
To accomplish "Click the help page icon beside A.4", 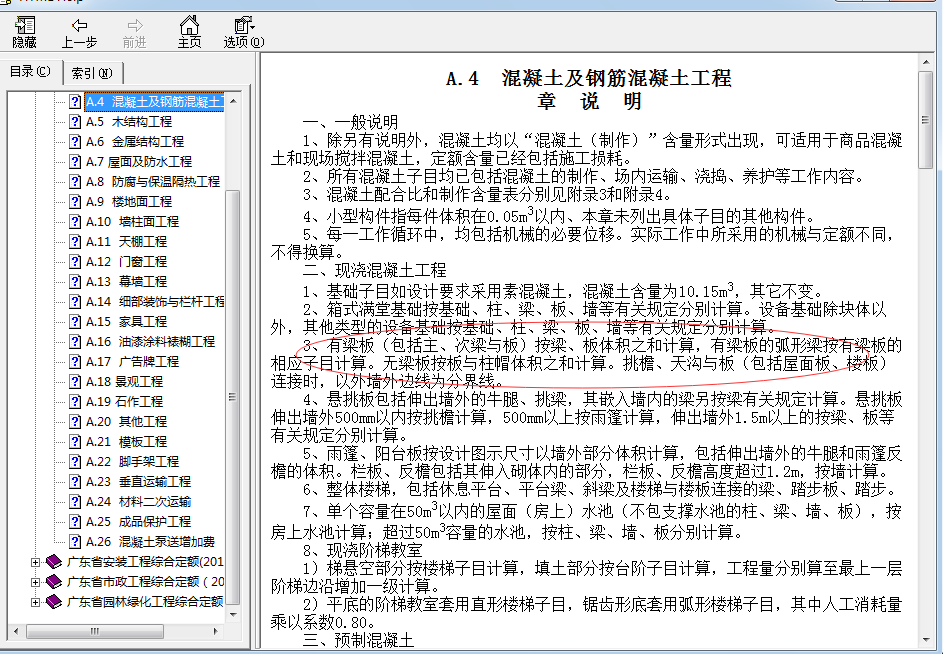I will (x=75, y=102).
